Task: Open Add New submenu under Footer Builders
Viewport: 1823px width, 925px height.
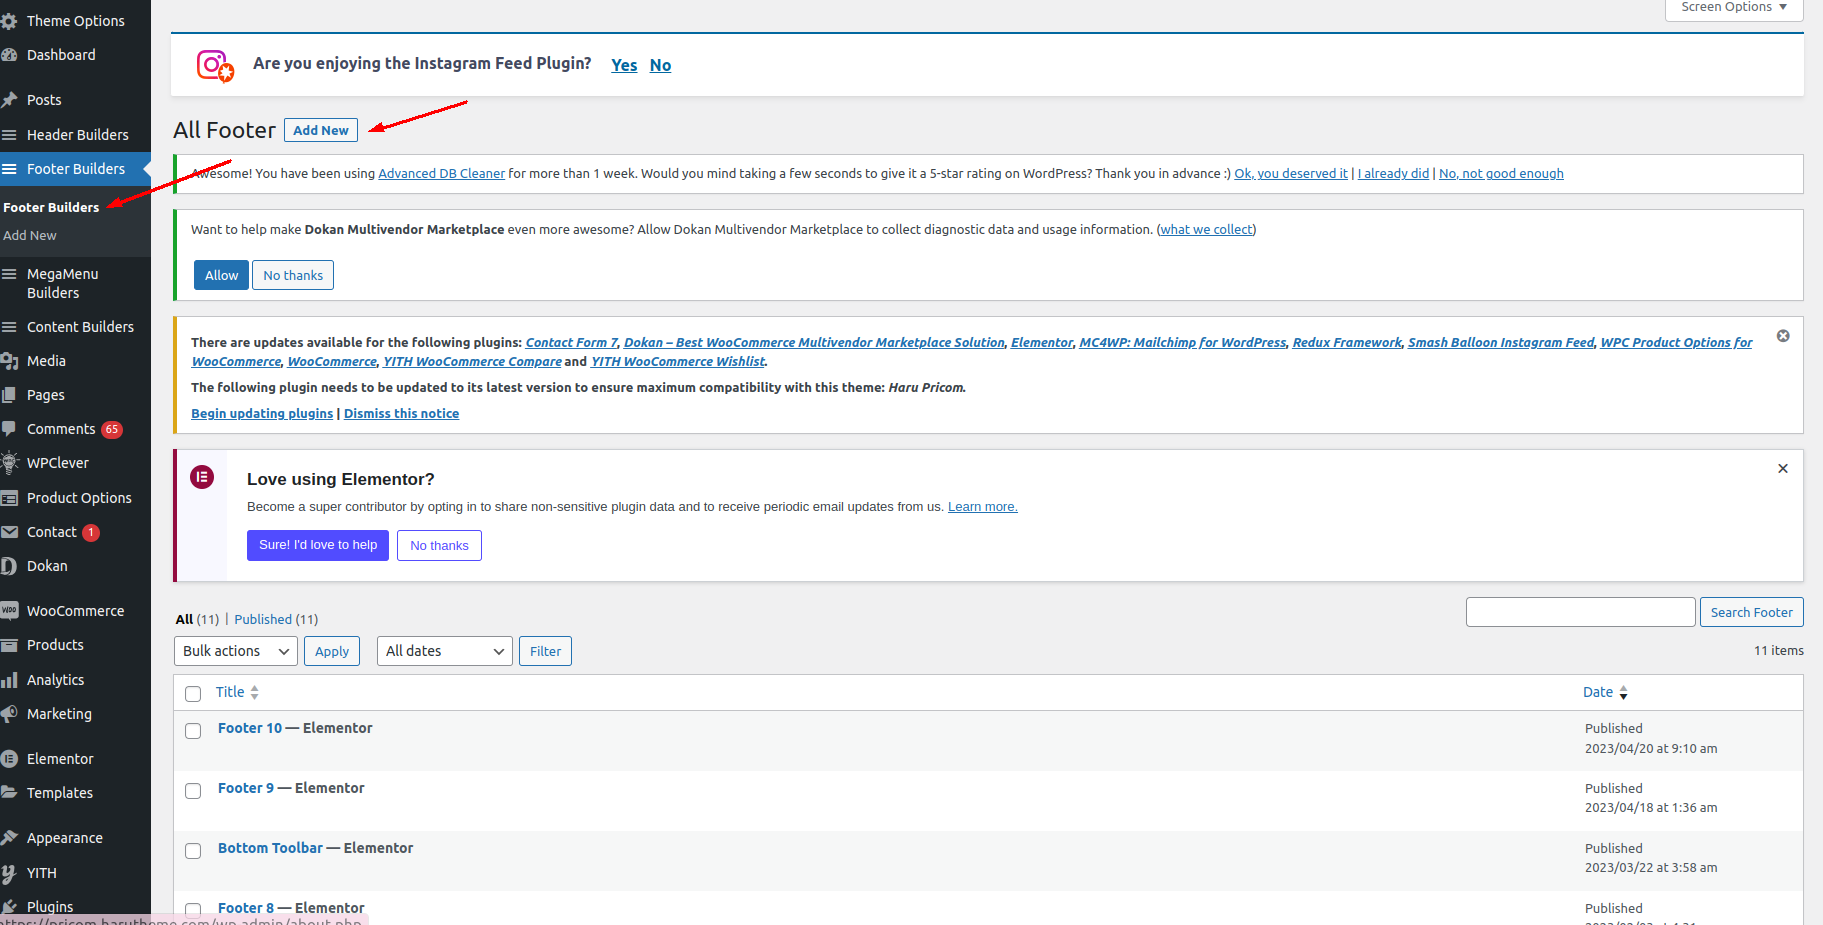Action: [30, 235]
